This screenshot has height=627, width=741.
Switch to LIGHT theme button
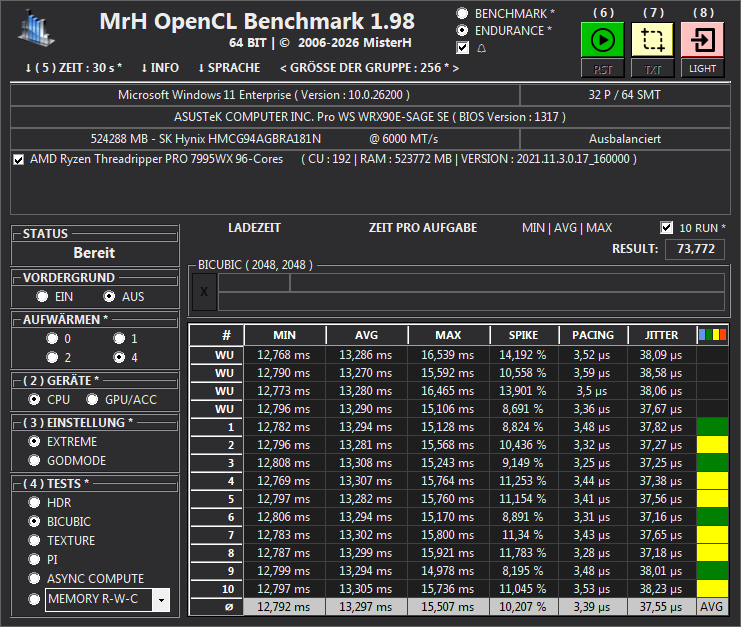pos(702,69)
